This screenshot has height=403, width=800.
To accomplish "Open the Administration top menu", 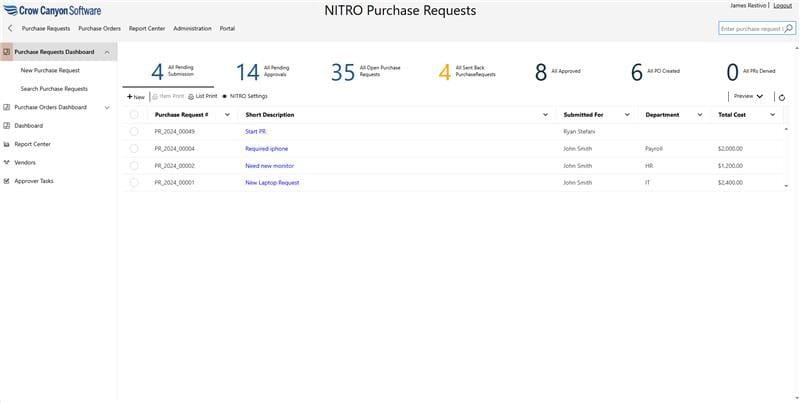I will [192, 29].
